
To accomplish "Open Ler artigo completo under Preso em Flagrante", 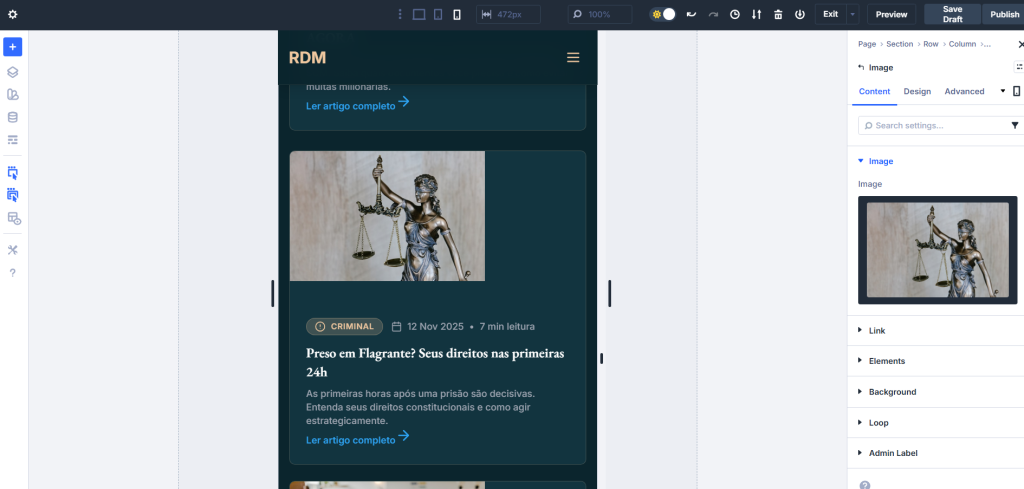I will (358, 438).
